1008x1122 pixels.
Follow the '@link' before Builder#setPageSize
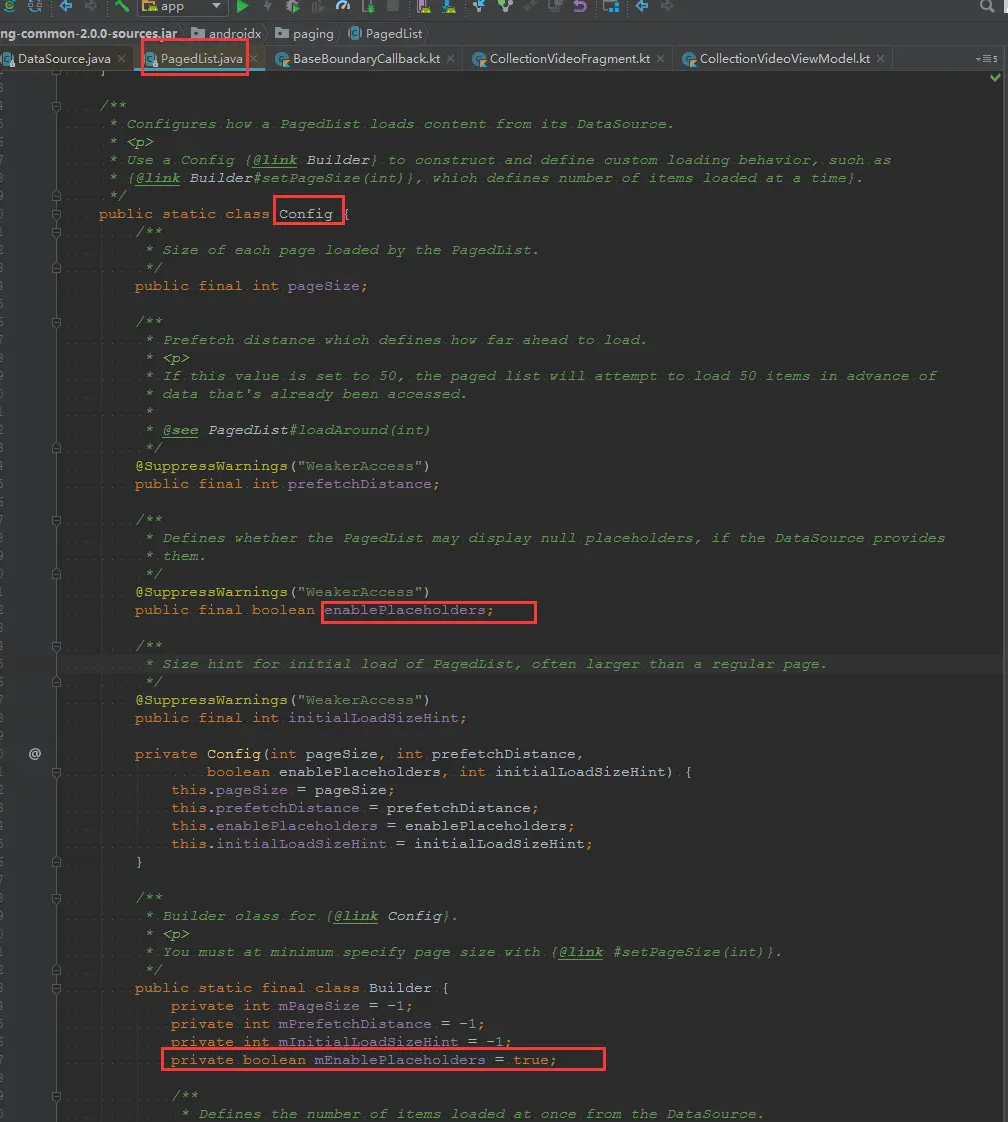point(157,178)
